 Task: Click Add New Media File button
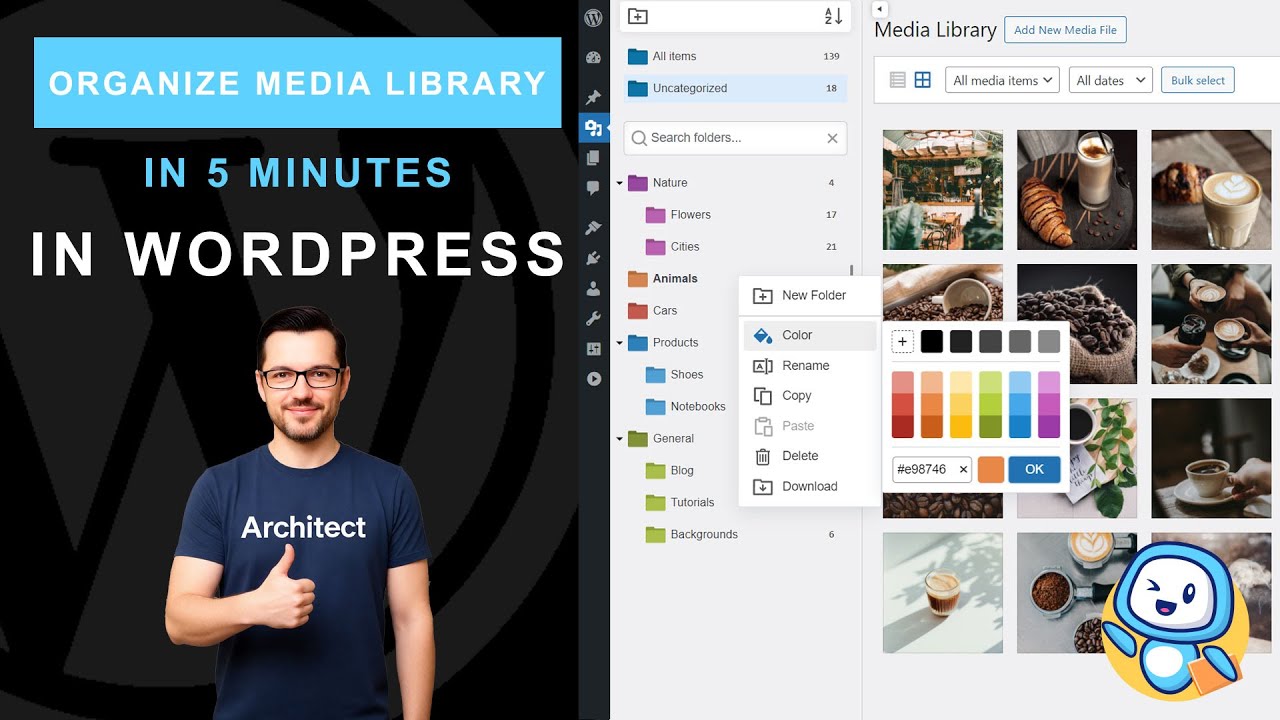pos(1065,30)
